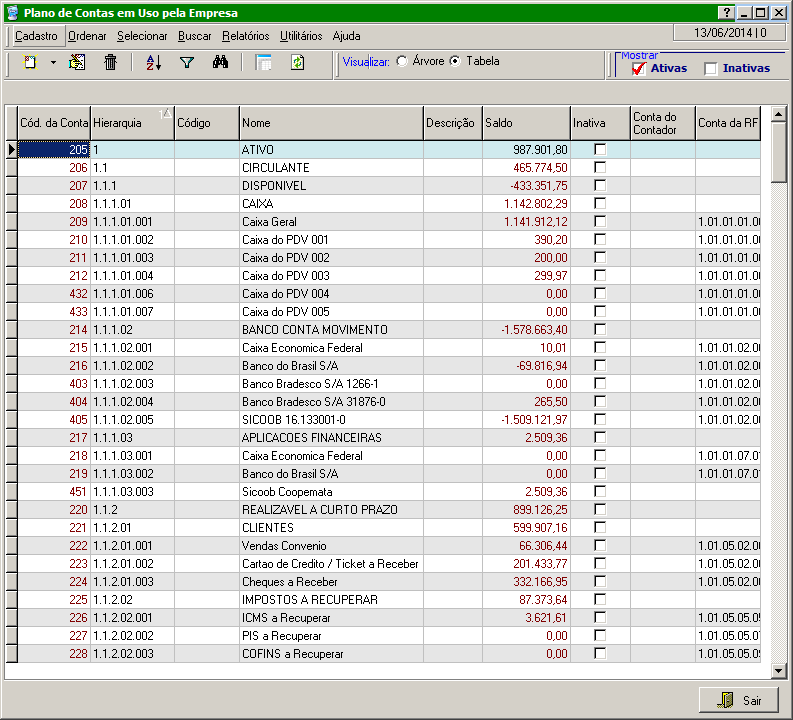Click the binoculars search icon
This screenshot has width=793, height=720.
[x=221, y=63]
